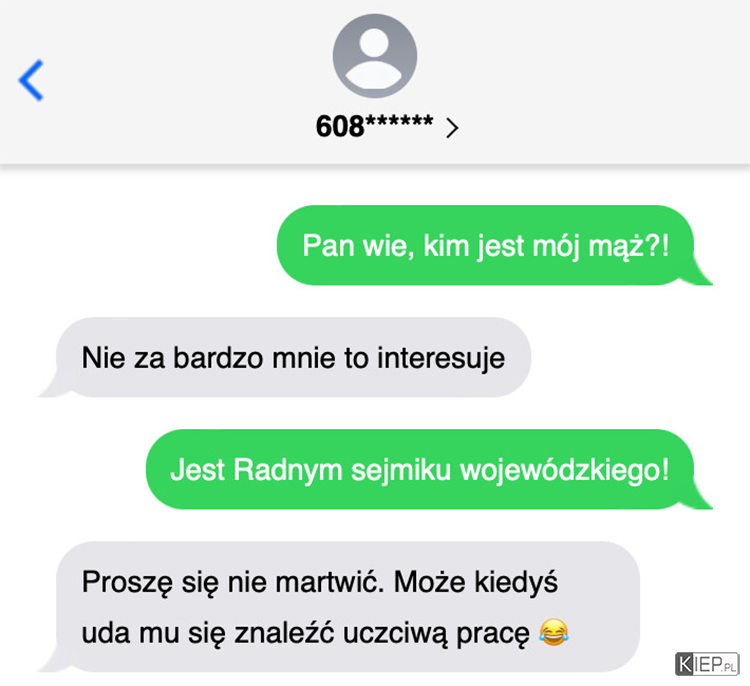Click the word 'bardzo' in gray message
This screenshot has height=686, width=750.
[x=218, y=357]
